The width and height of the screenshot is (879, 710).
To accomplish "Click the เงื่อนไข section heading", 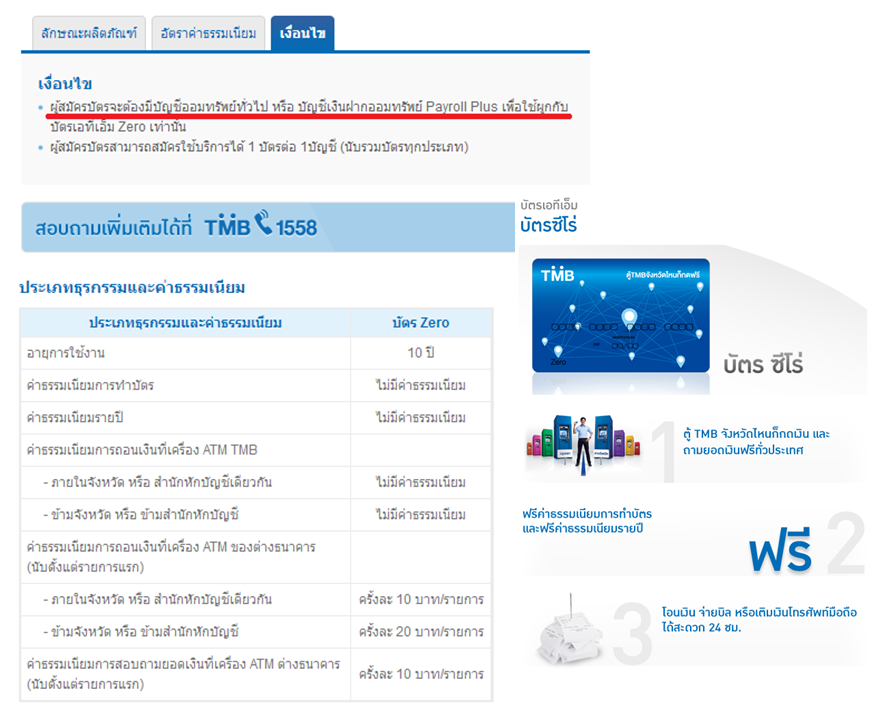I will [65, 84].
